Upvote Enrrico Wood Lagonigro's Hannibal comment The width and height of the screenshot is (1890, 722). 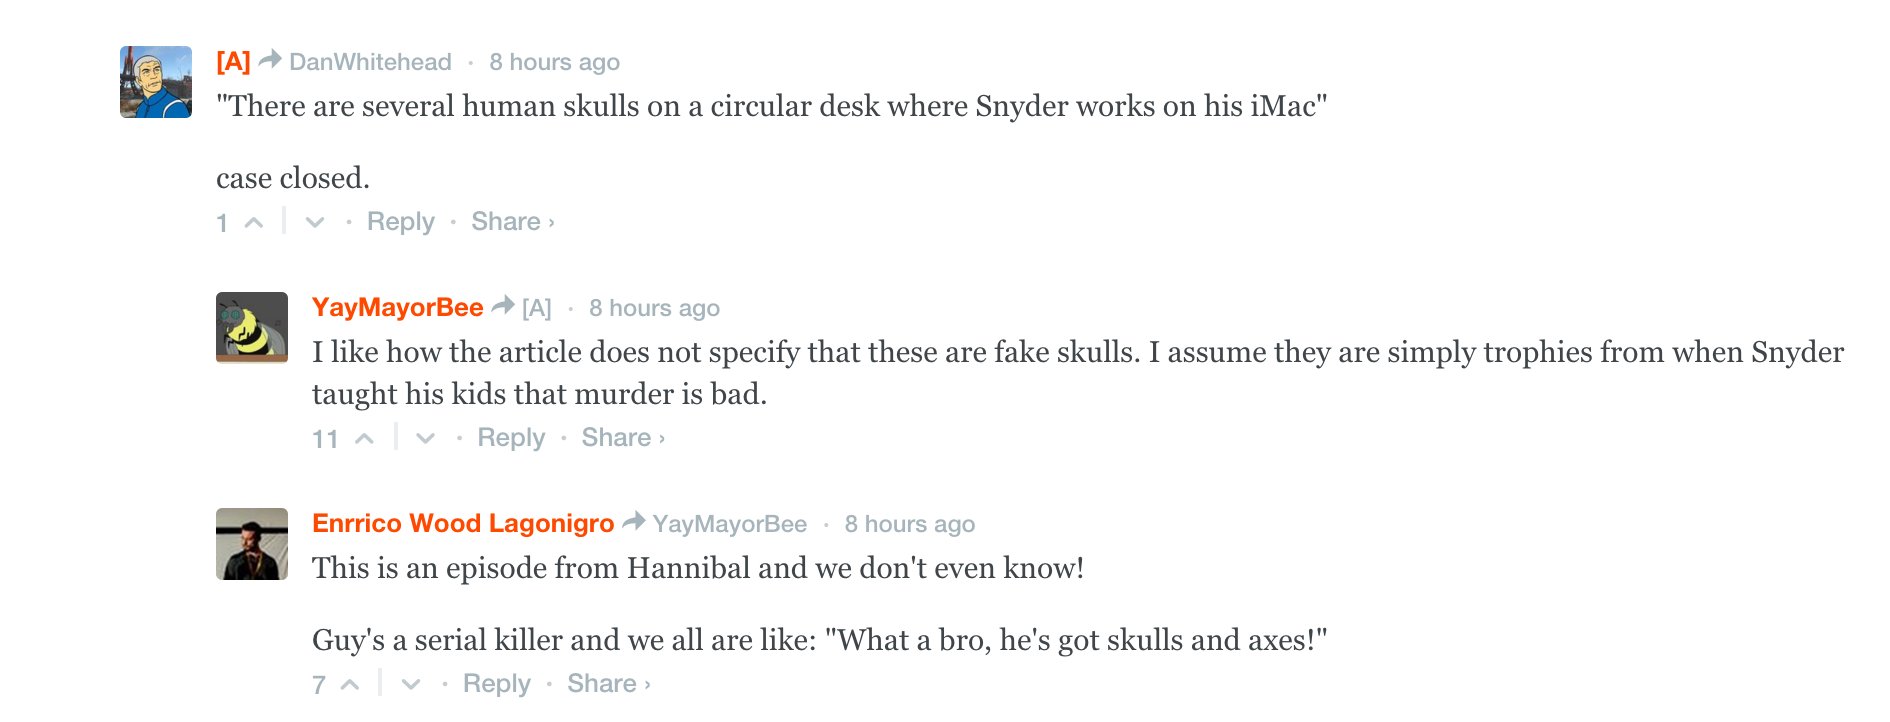tap(350, 684)
